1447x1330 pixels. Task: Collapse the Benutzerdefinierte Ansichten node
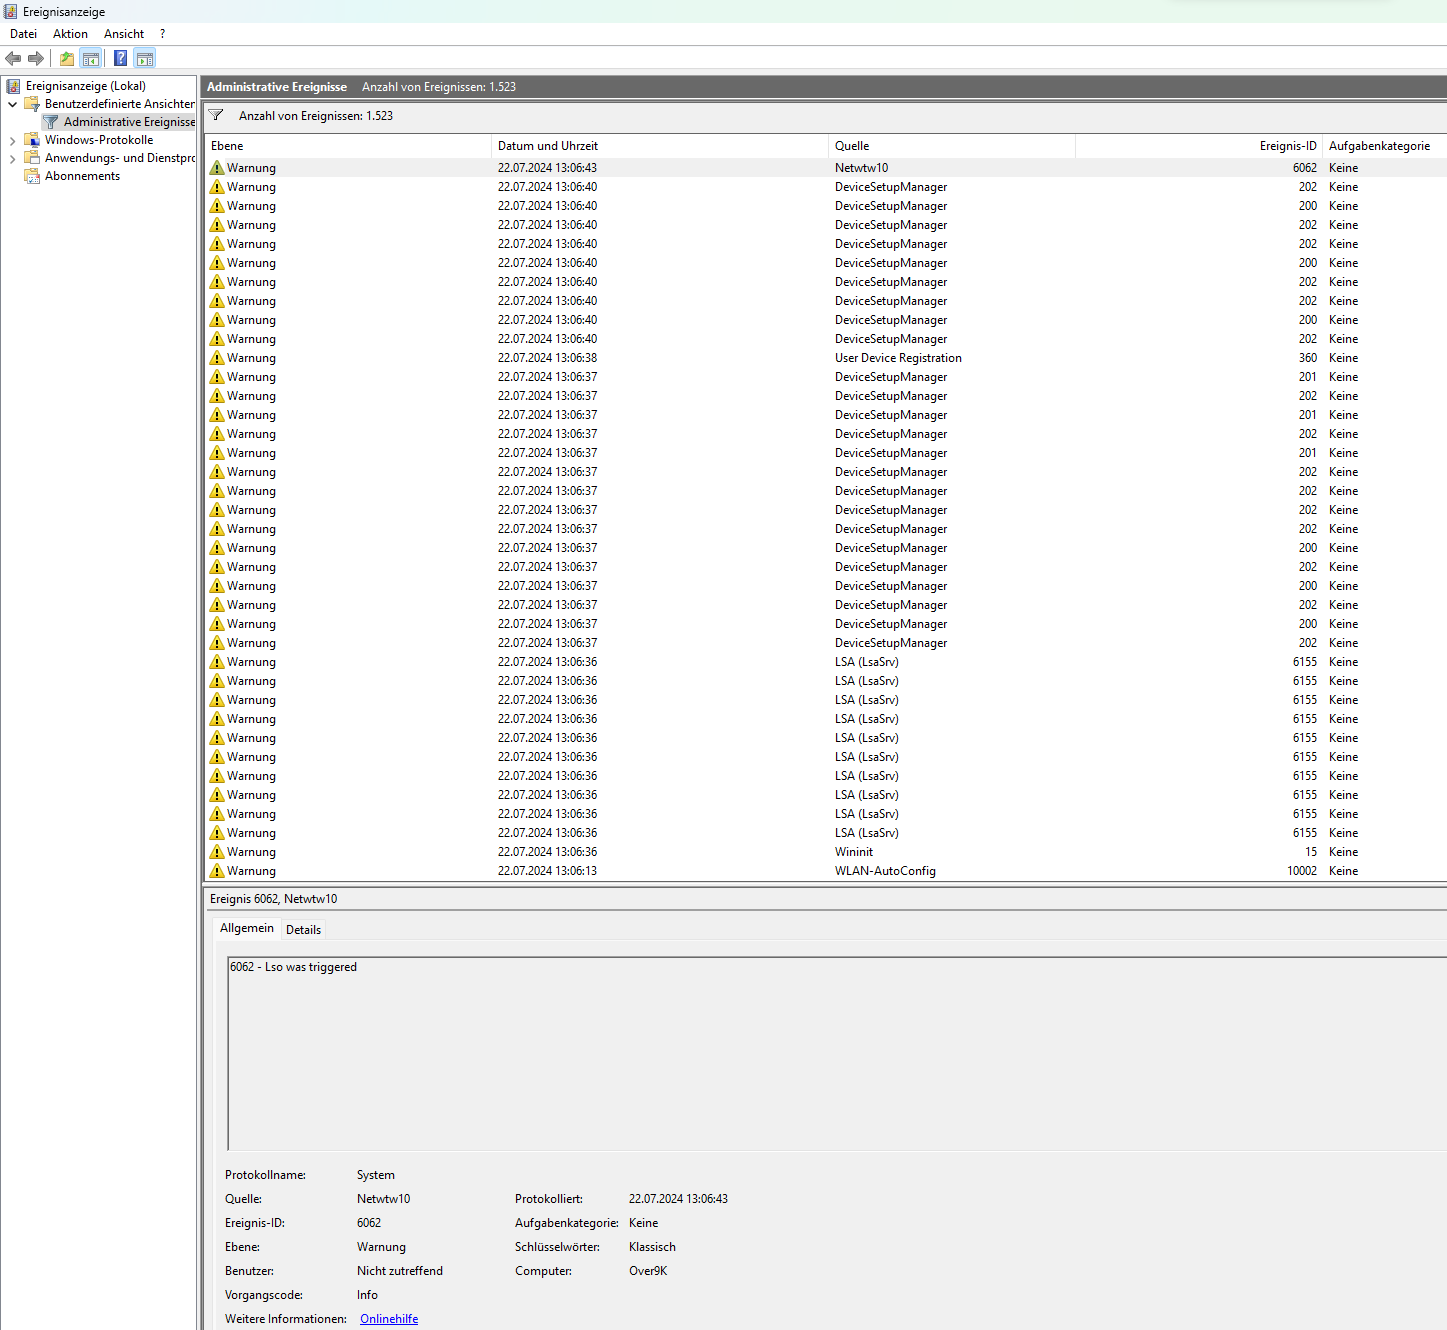(12, 104)
